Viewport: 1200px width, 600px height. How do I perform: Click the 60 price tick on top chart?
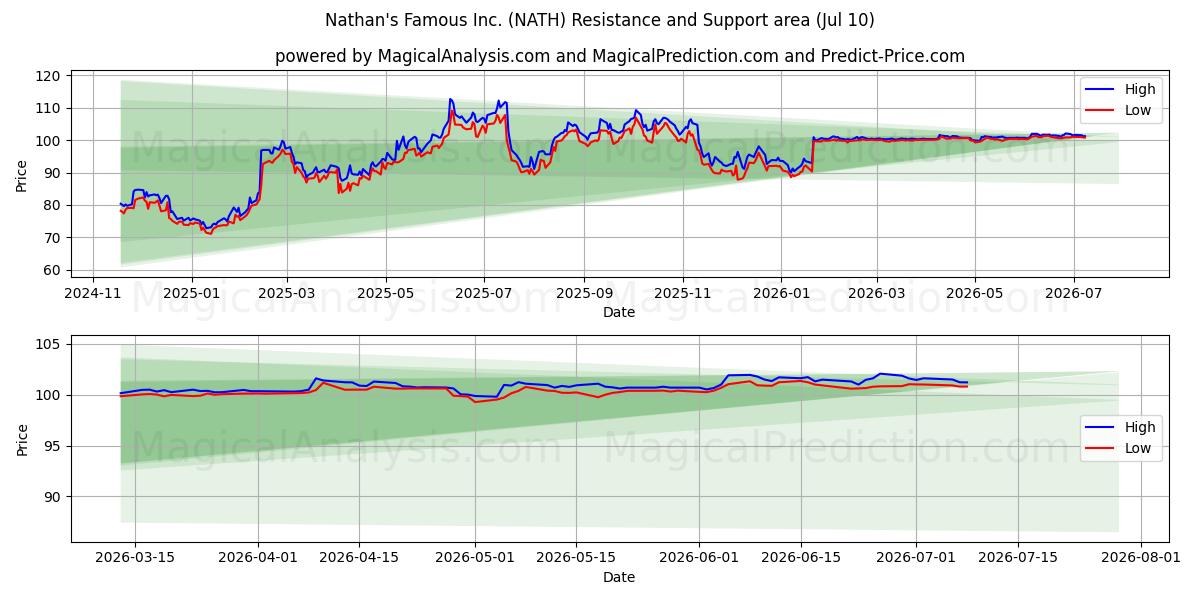point(54,270)
